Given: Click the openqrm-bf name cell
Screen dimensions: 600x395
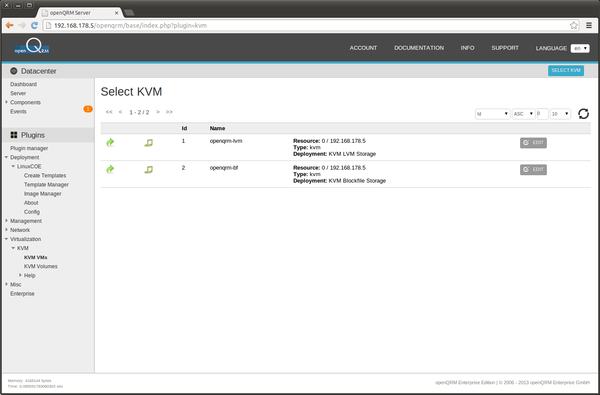Looking at the screenshot, I should click(223, 168).
